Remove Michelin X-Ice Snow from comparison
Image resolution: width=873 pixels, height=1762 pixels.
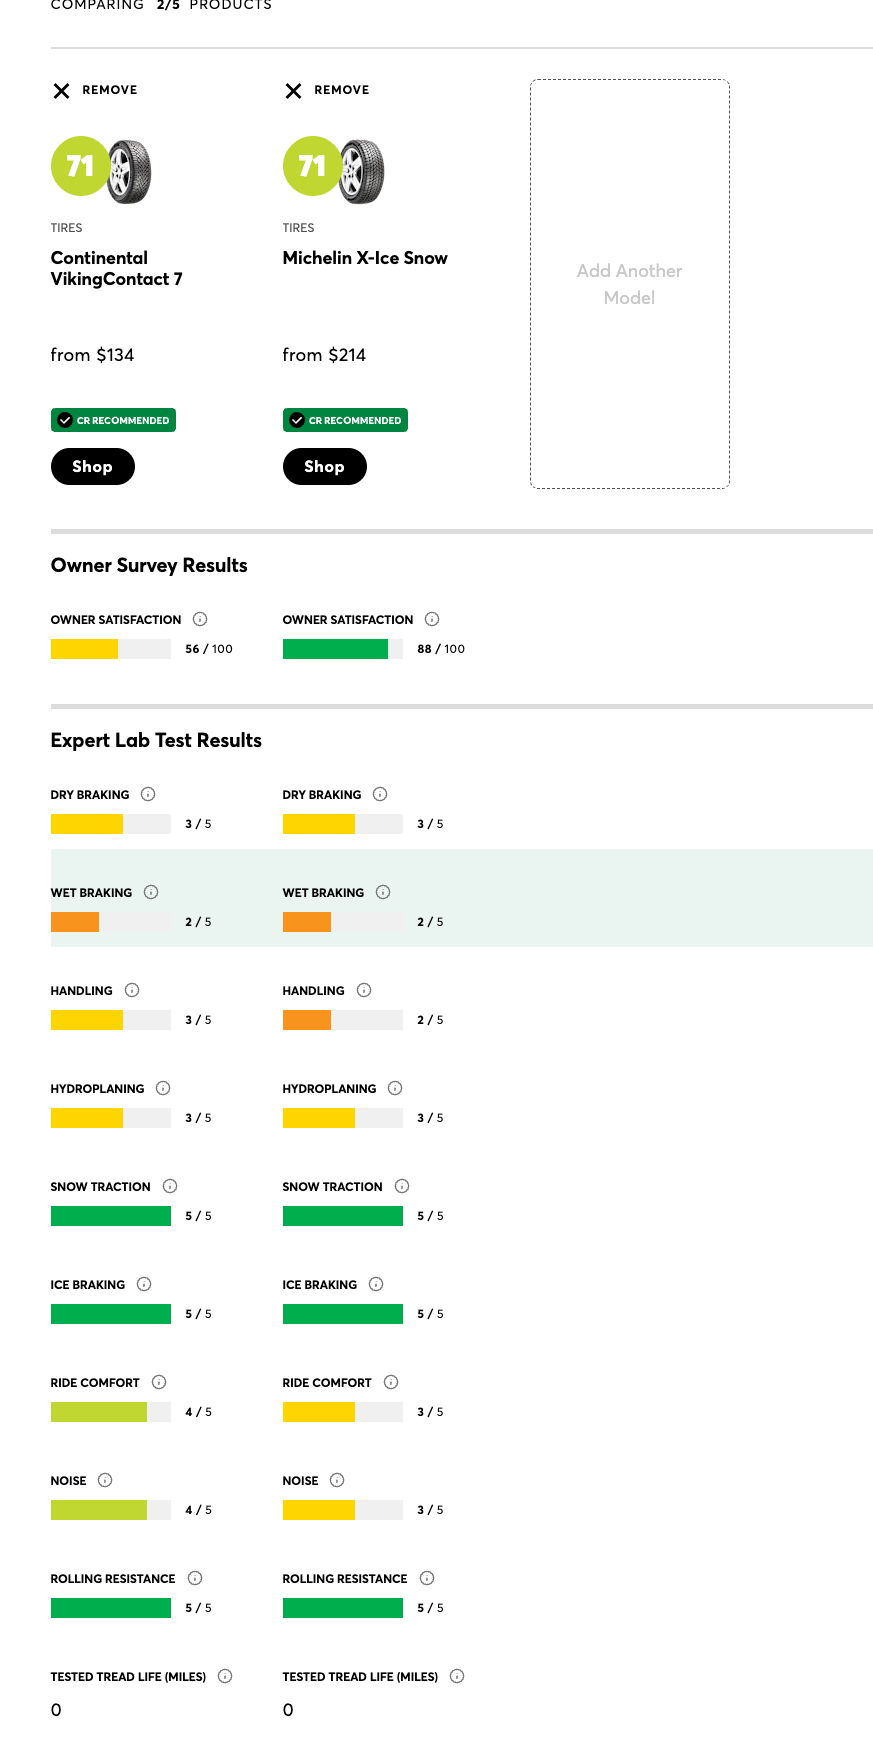pos(327,90)
